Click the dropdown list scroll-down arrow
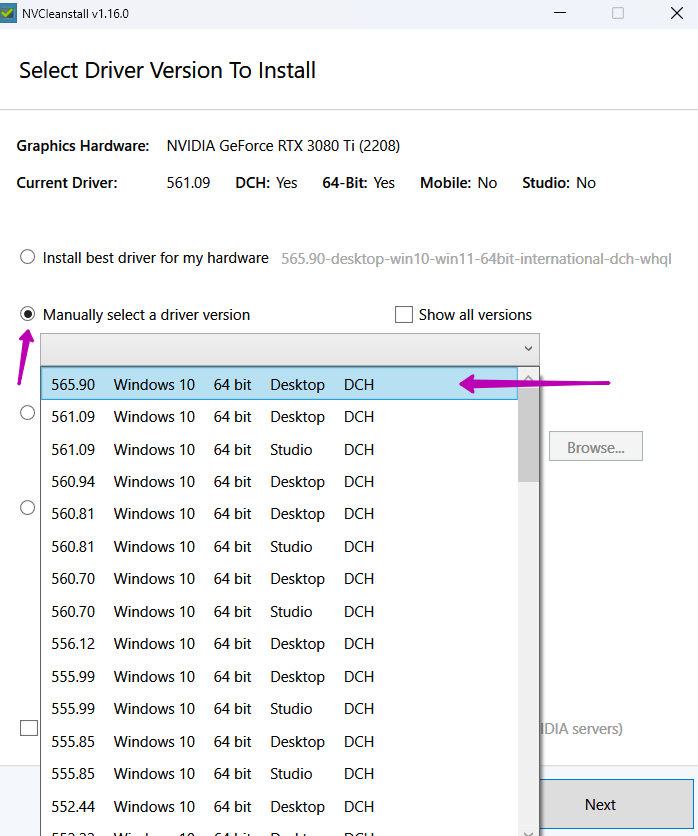Viewport: 698px width, 836px height. pos(528,832)
